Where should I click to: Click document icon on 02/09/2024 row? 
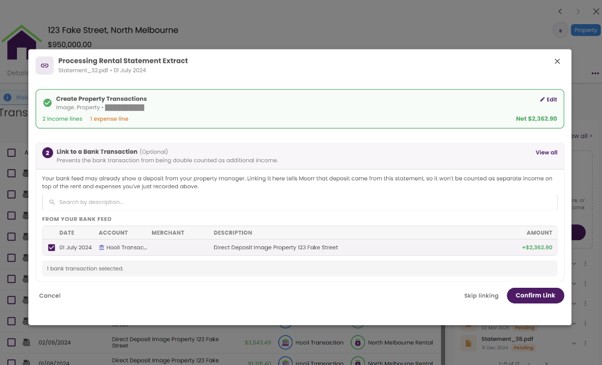pyautogui.click(x=26, y=342)
